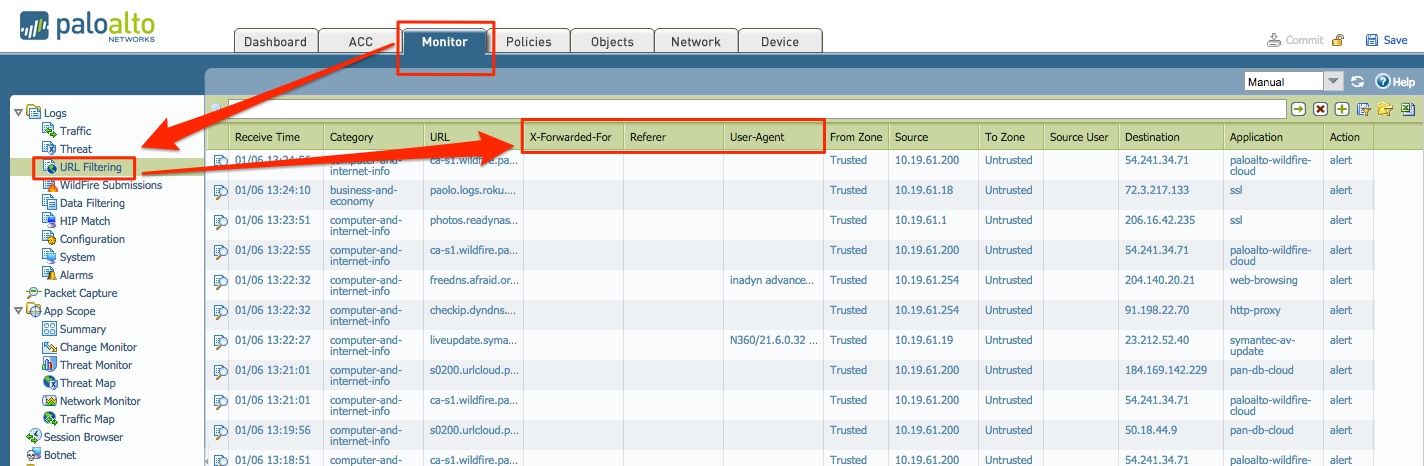Viewport: 1424px width, 466px height.
Task: Click in the log filter input field
Action: 756,109
